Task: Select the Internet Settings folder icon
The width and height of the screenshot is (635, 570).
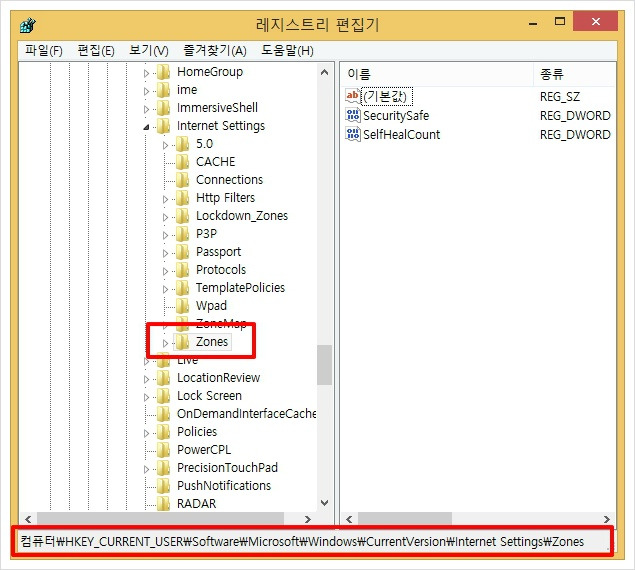Action: (x=164, y=126)
